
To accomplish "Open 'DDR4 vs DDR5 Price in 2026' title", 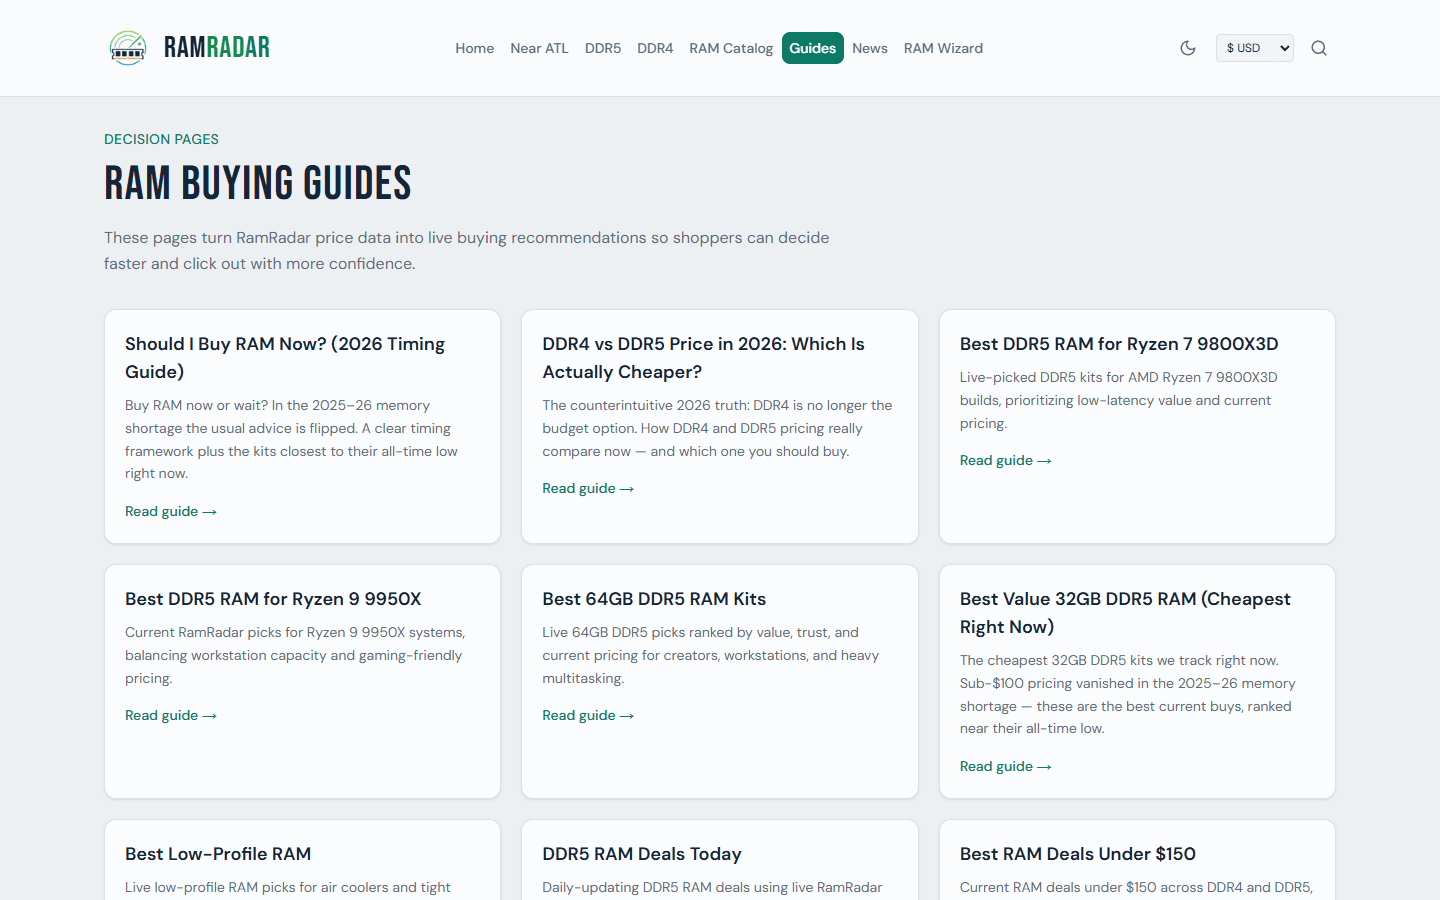I will [703, 358].
